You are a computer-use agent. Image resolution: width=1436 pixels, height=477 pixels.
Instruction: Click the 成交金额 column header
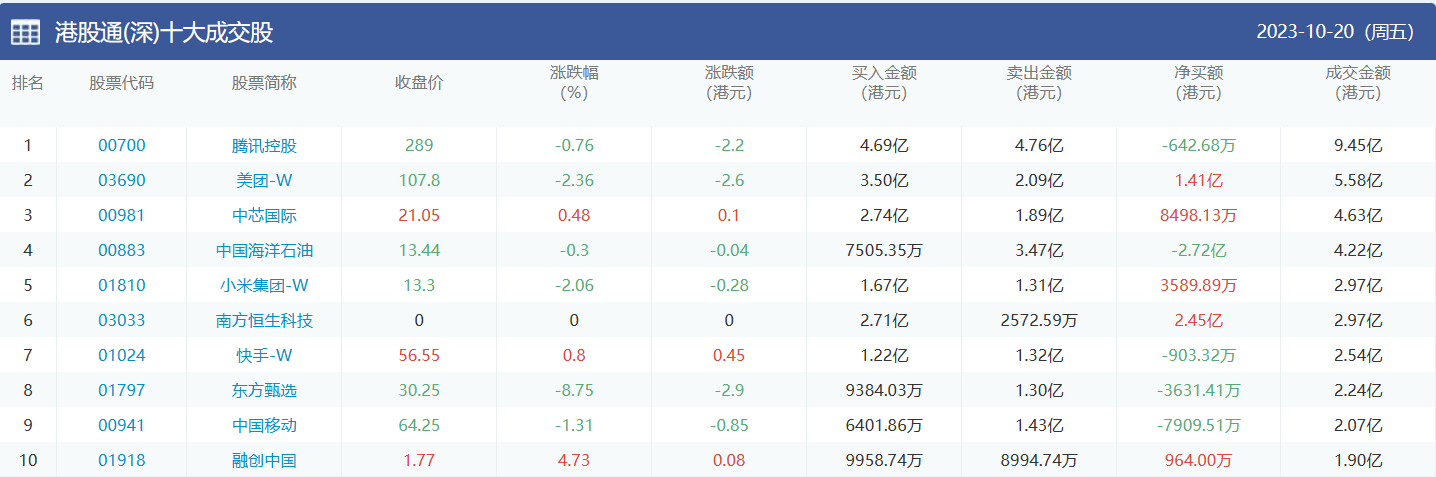(1357, 82)
